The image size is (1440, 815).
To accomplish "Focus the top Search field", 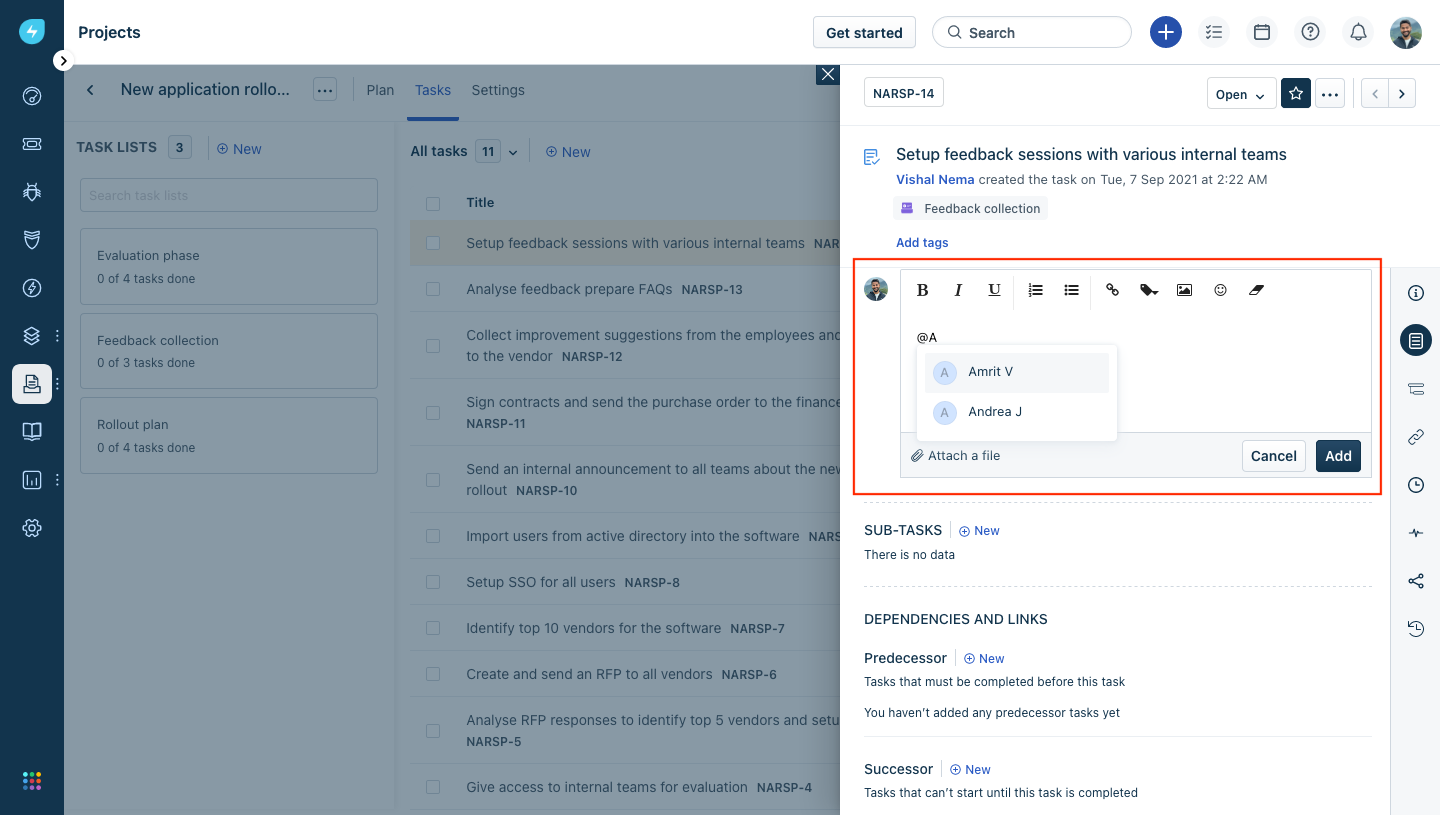I will 1032,33.
